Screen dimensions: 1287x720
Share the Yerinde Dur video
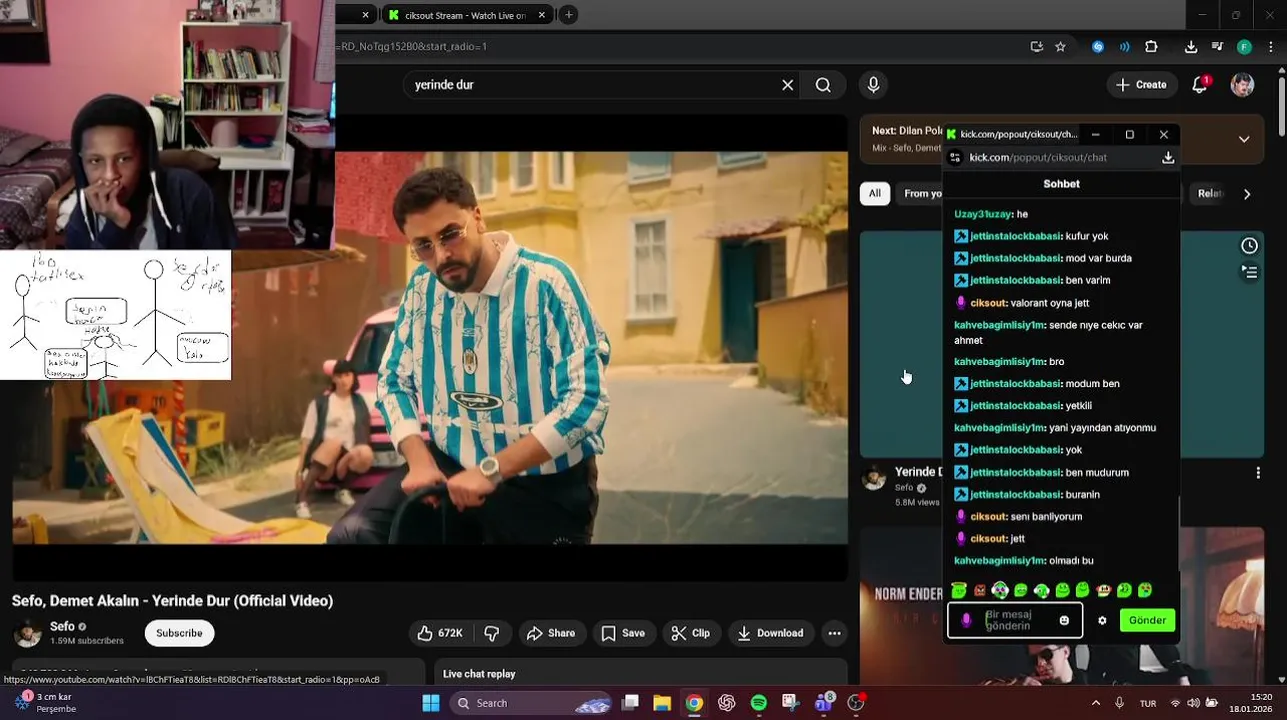pyautogui.click(x=551, y=633)
